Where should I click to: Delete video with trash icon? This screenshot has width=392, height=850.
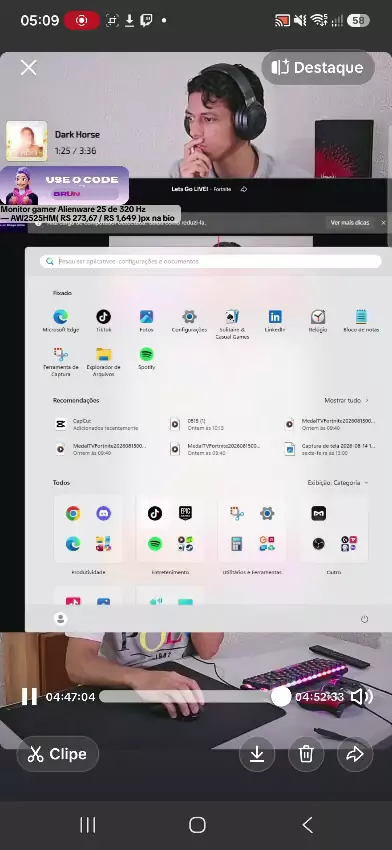tap(306, 754)
